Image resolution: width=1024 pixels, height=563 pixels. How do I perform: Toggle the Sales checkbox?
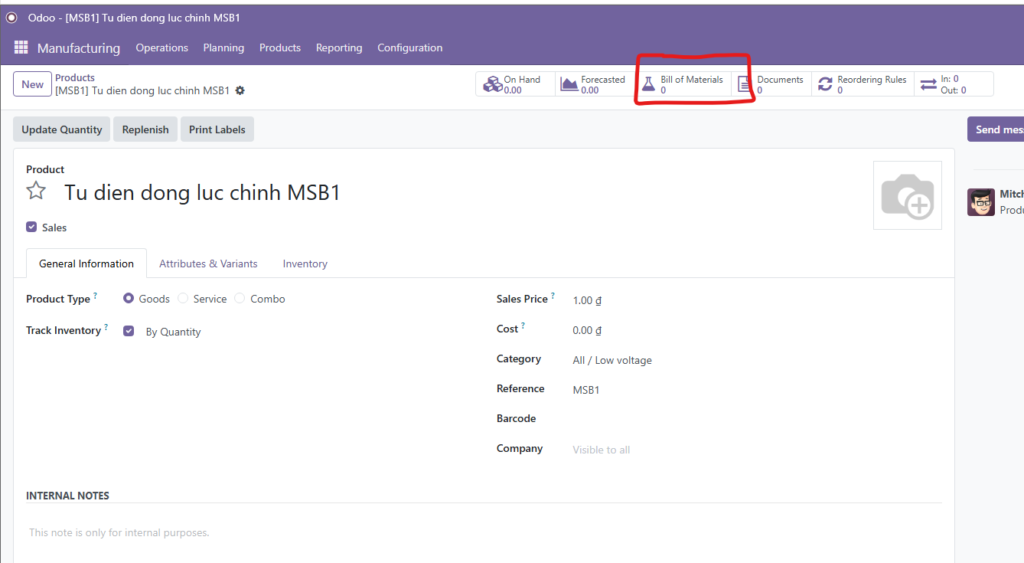point(32,228)
